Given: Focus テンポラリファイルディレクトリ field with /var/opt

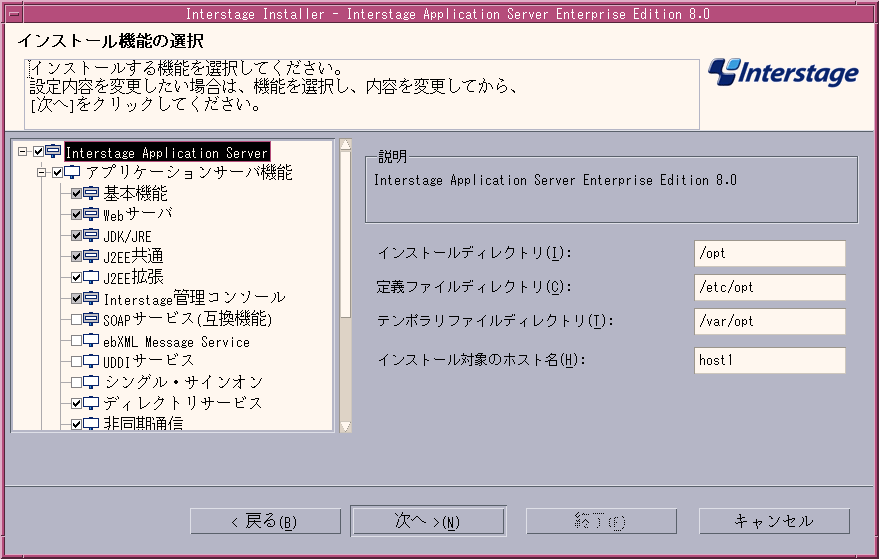Looking at the screenshot, I should click(x=770, y=321).
